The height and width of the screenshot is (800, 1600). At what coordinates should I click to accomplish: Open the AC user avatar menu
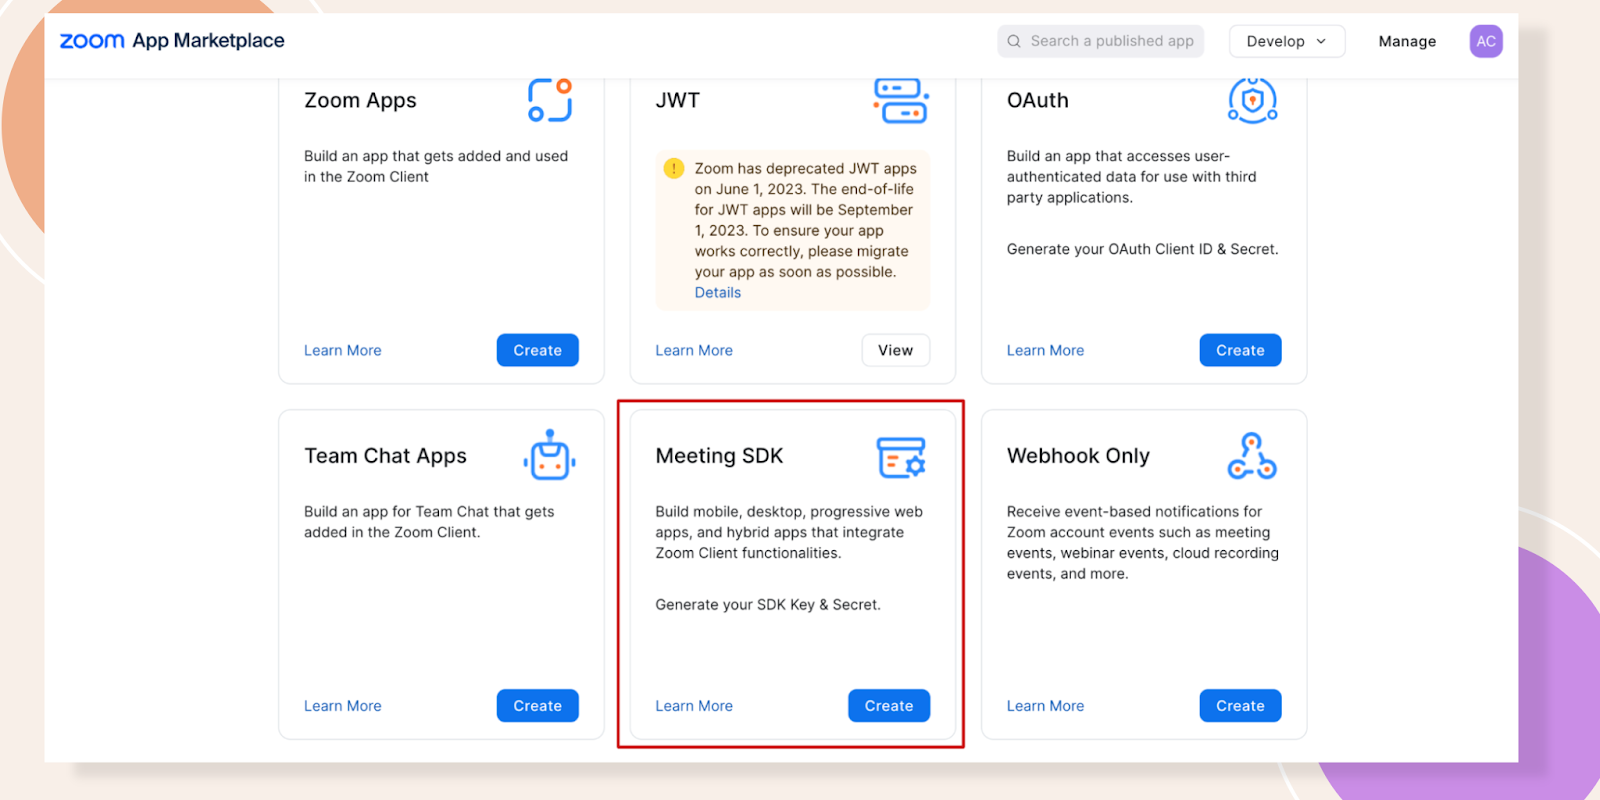click(x=1486, y=41)
